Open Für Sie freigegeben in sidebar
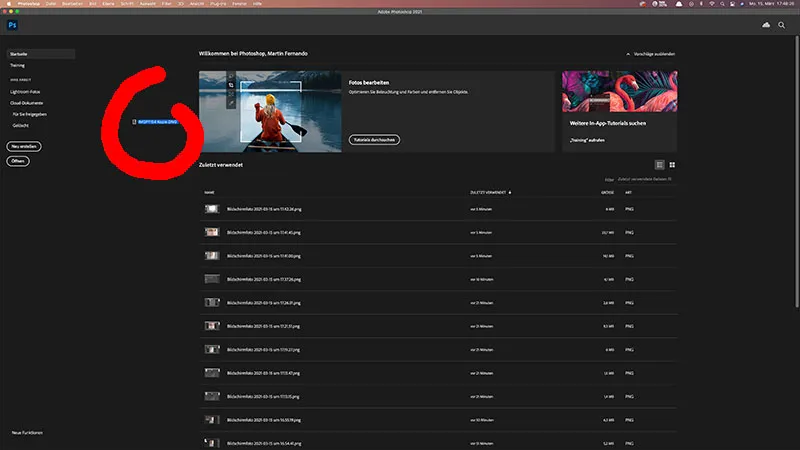The height and width of the screenshot is (450, 800). coord(30,114)
